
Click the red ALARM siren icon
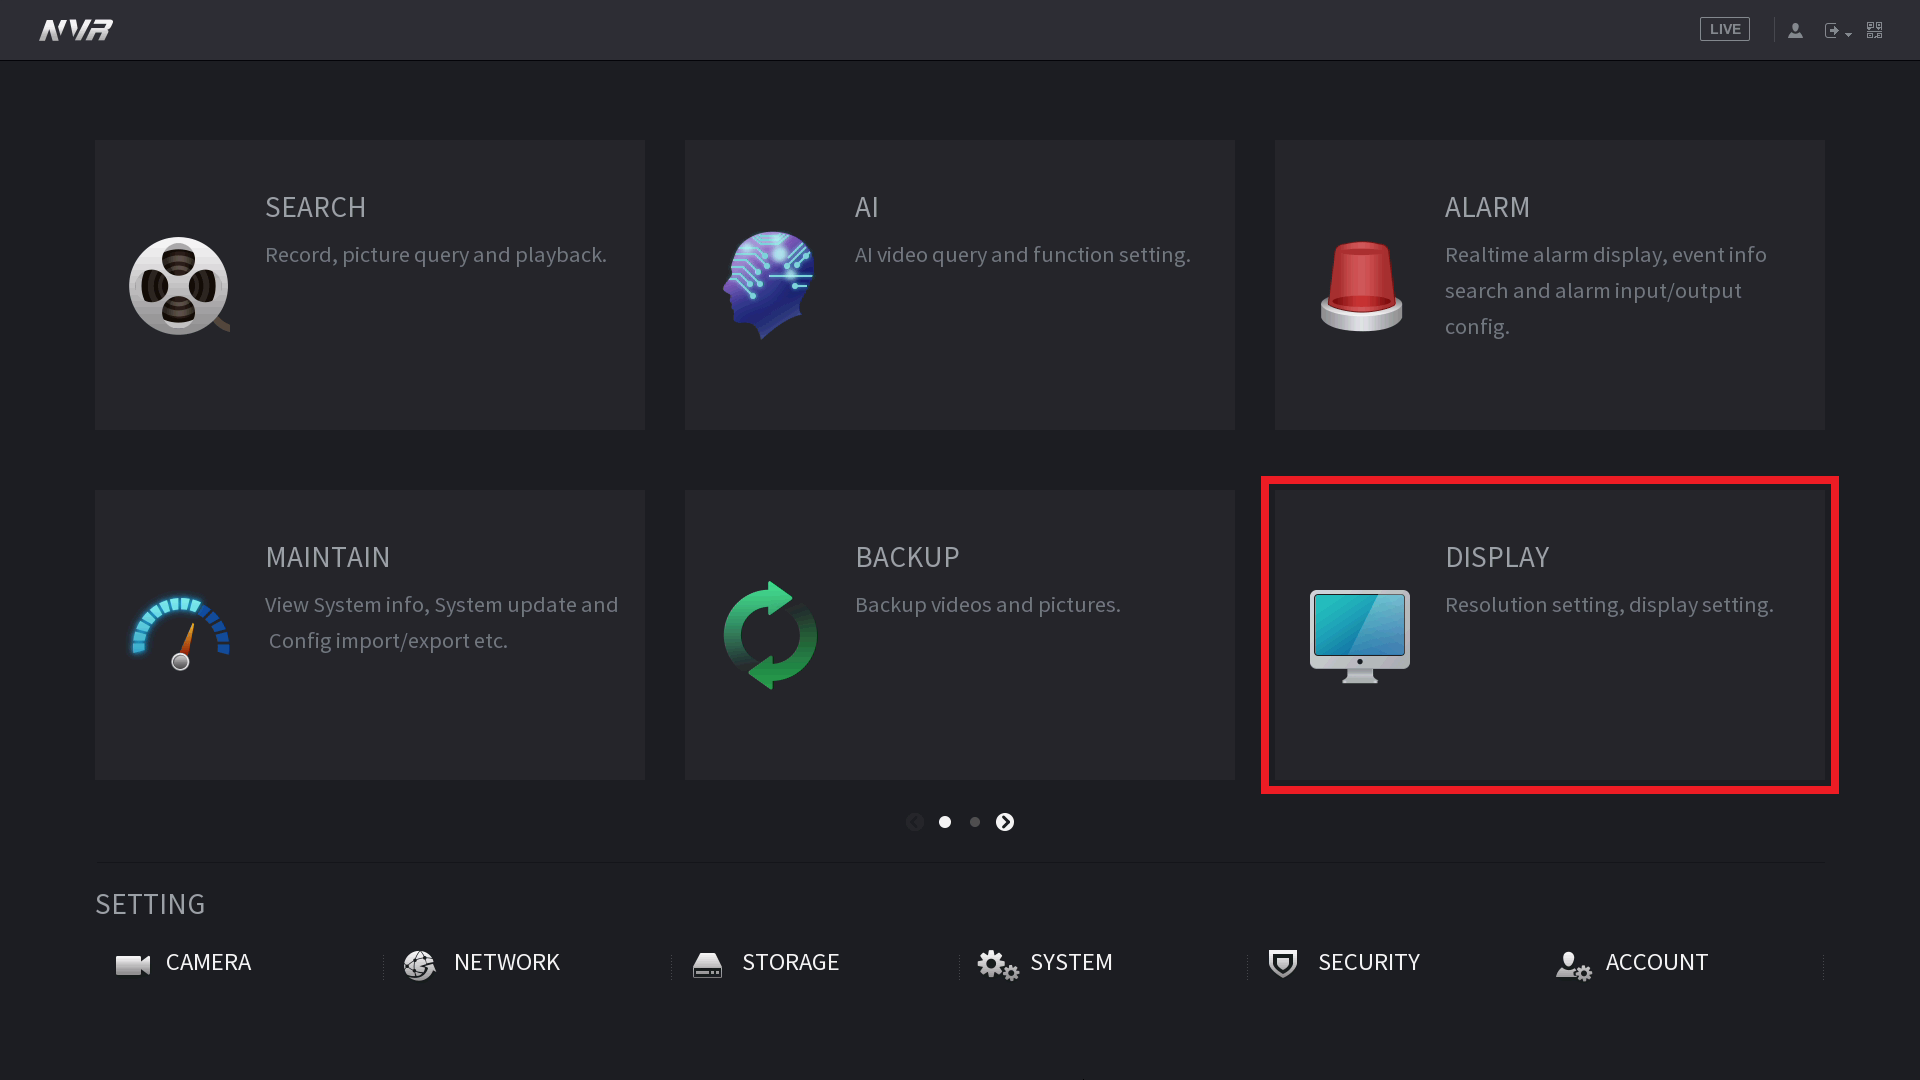pos(1361,286)
